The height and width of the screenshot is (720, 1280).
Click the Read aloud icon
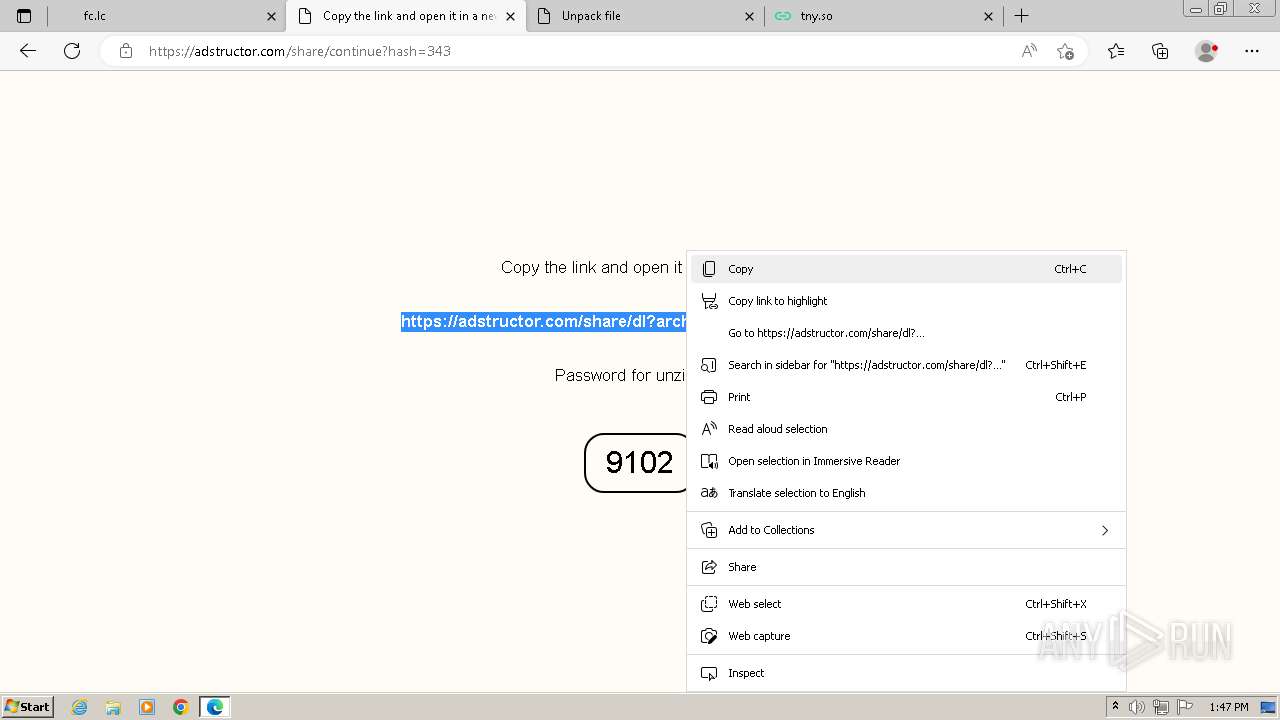(709, 429)
